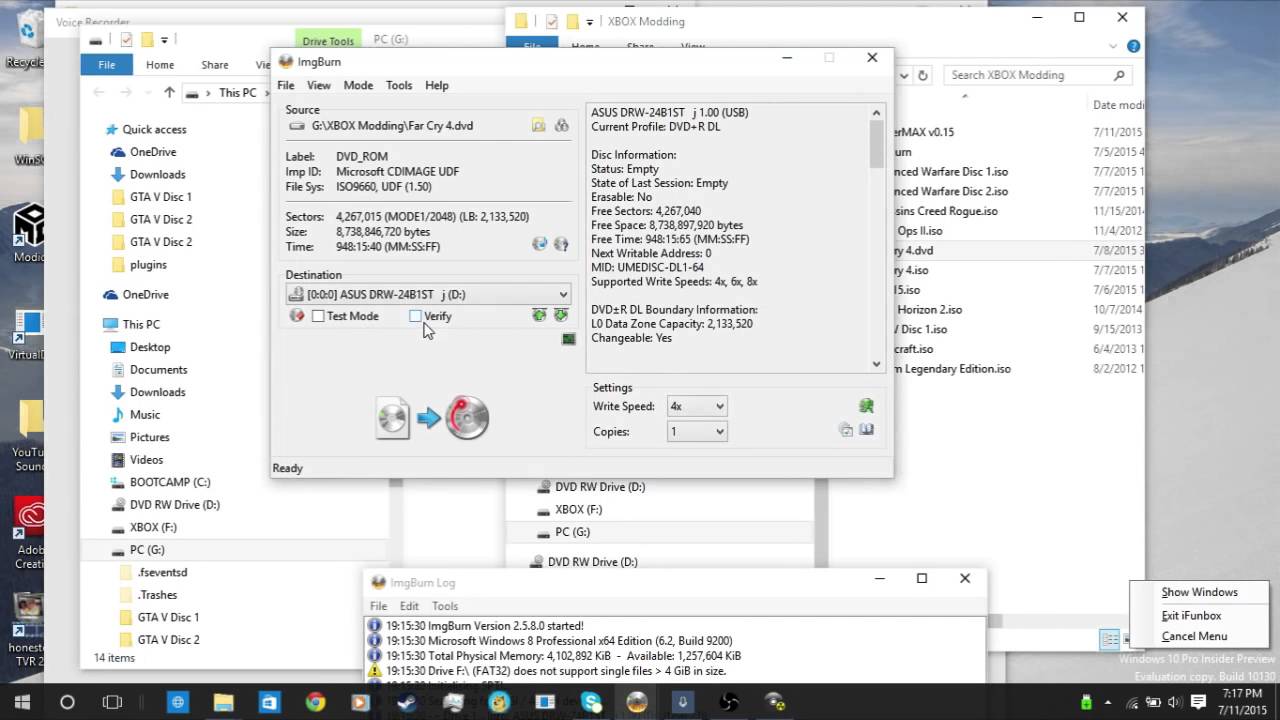The image size is (1280, 720).
Task: Select .Trashes folder in navigation pane
Action: pyautogui.click(x=158, y=595)
